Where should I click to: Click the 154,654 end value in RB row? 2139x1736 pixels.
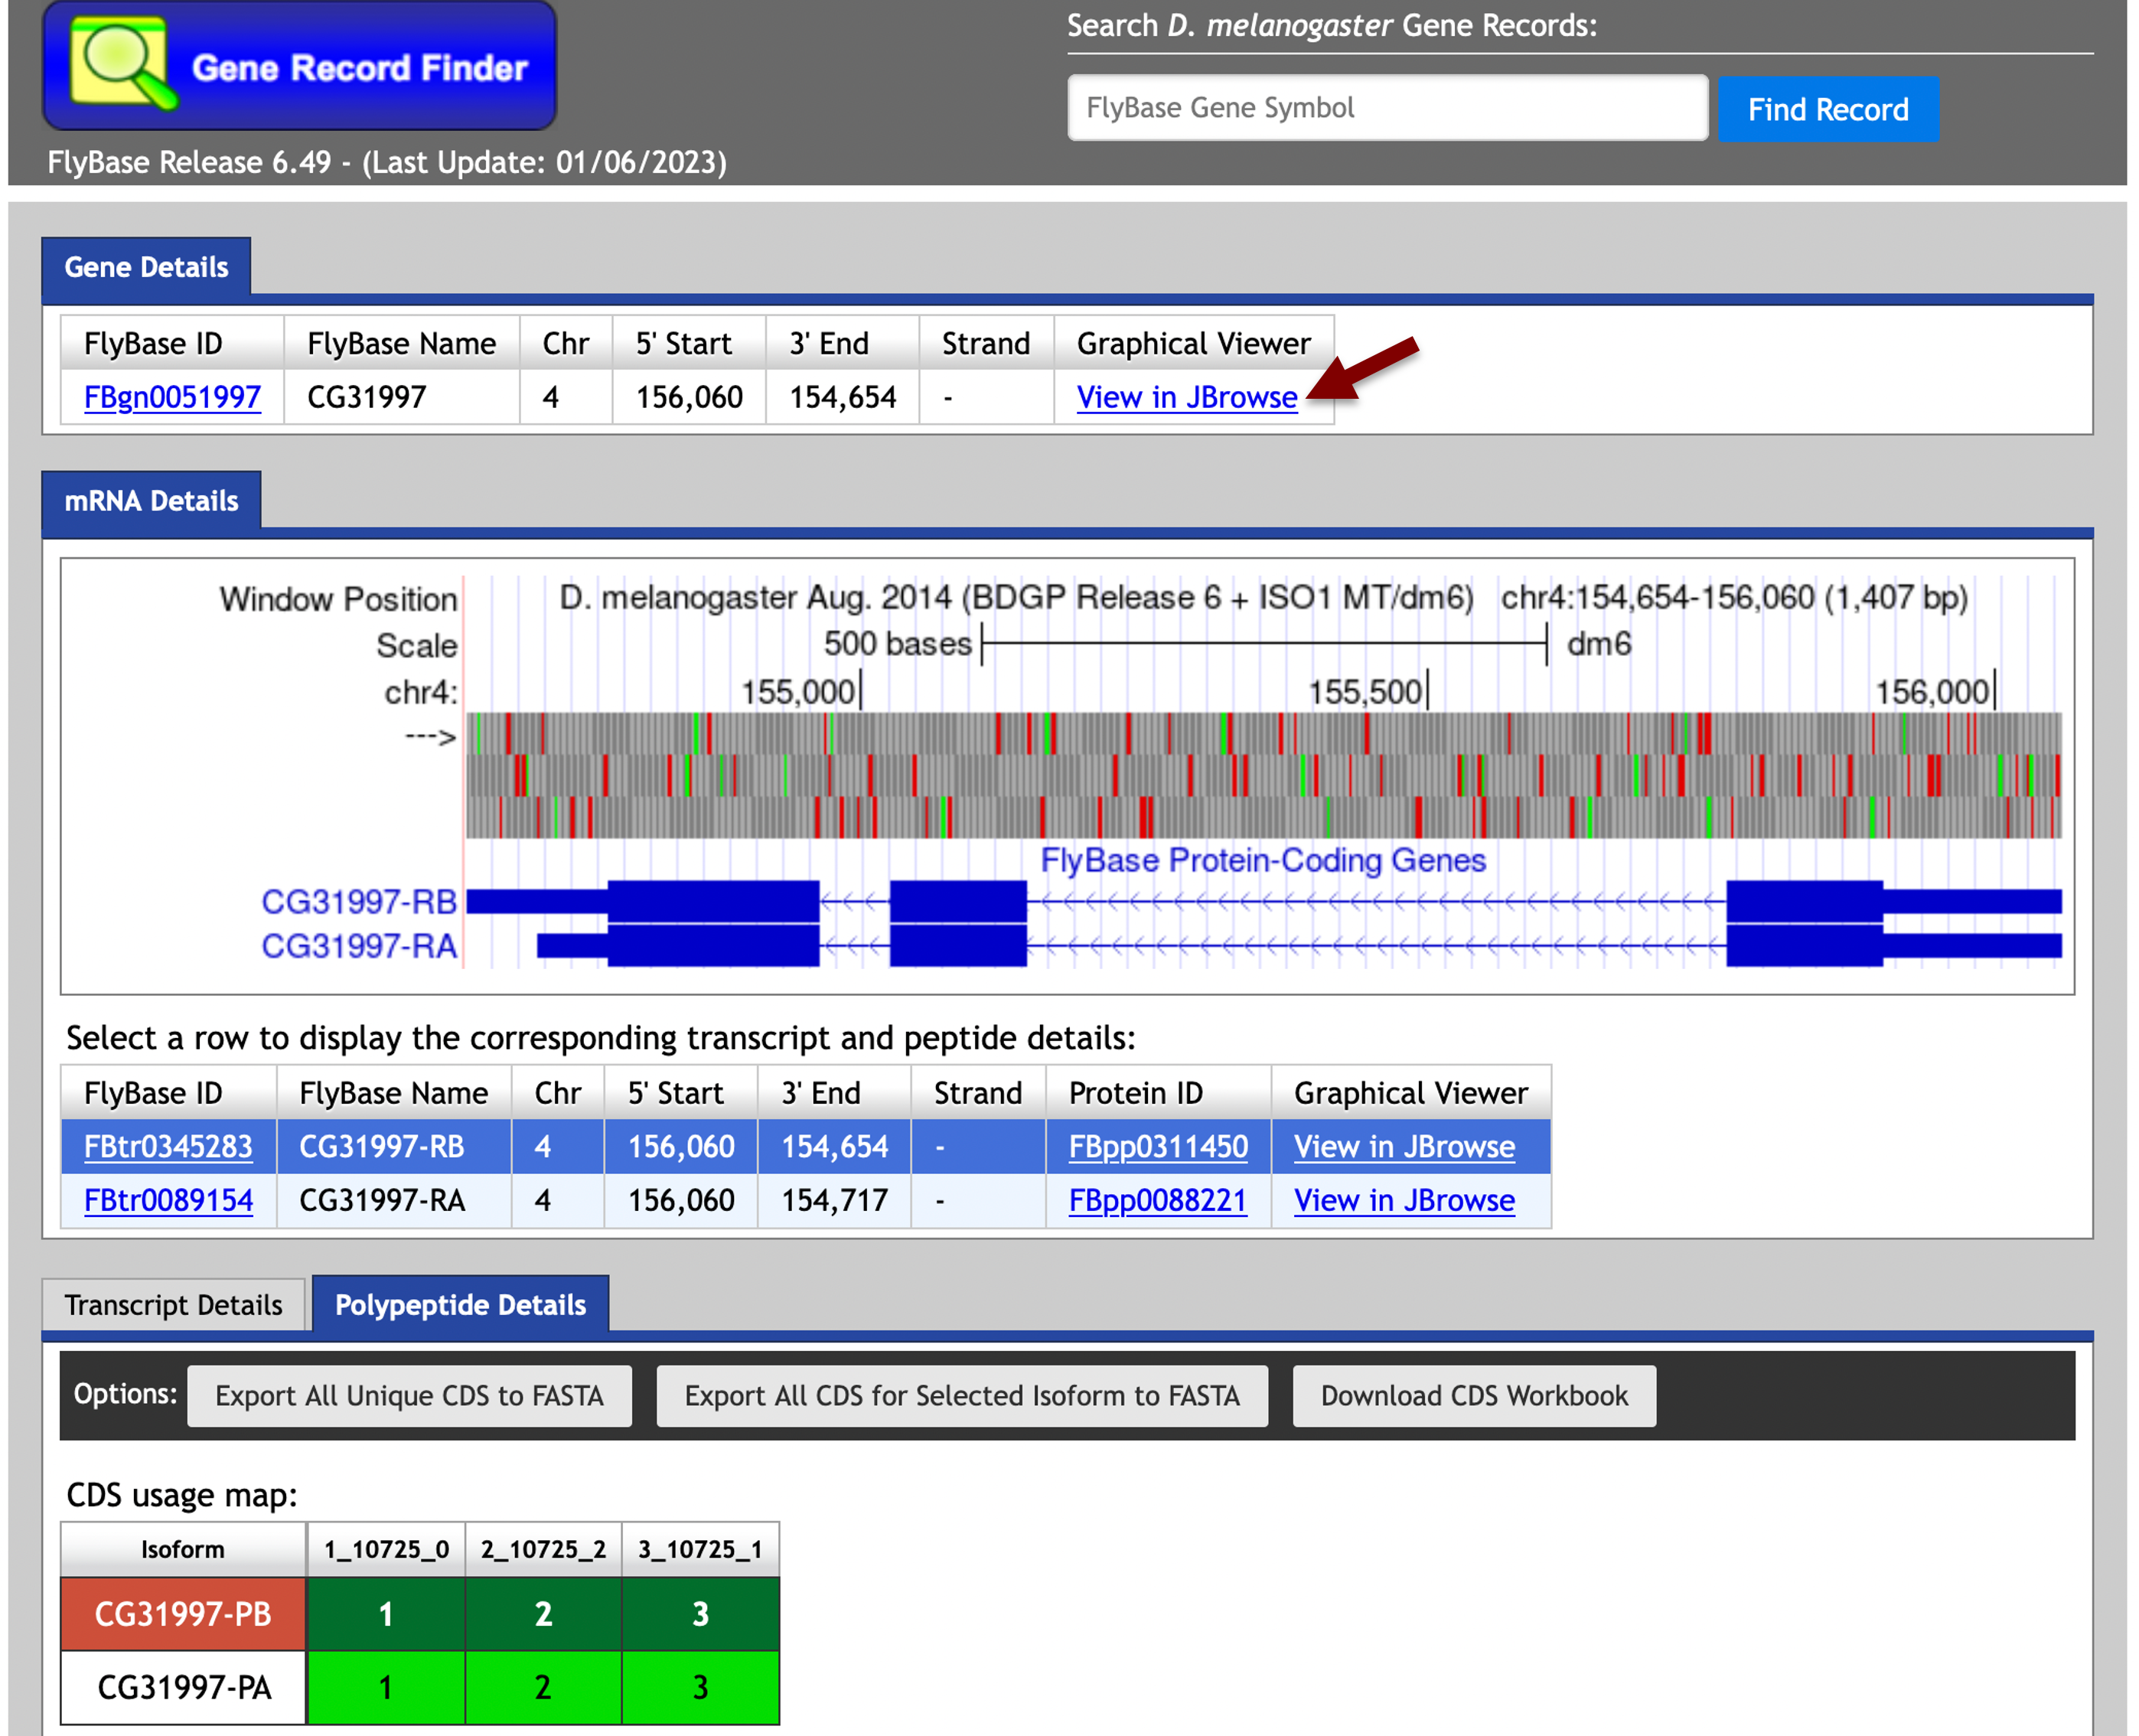coord(834,1146)
